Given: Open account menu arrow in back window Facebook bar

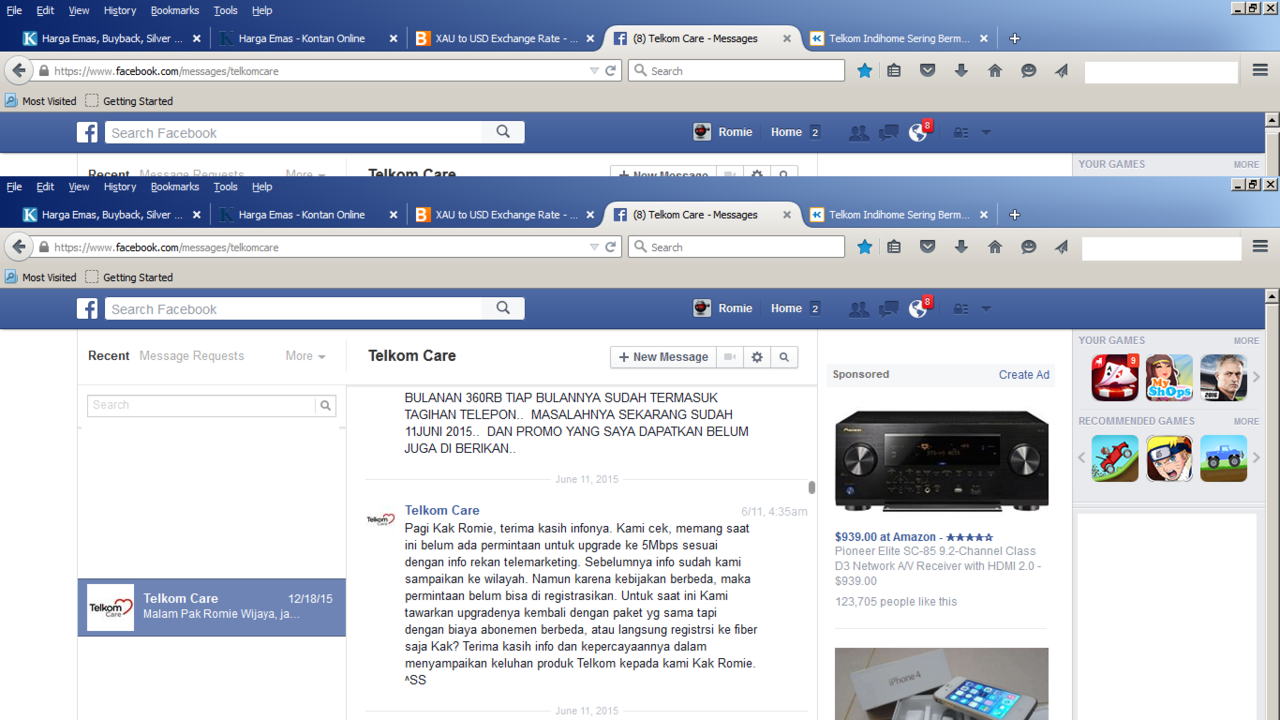Looking at the screenshot, I should (986, 133).
